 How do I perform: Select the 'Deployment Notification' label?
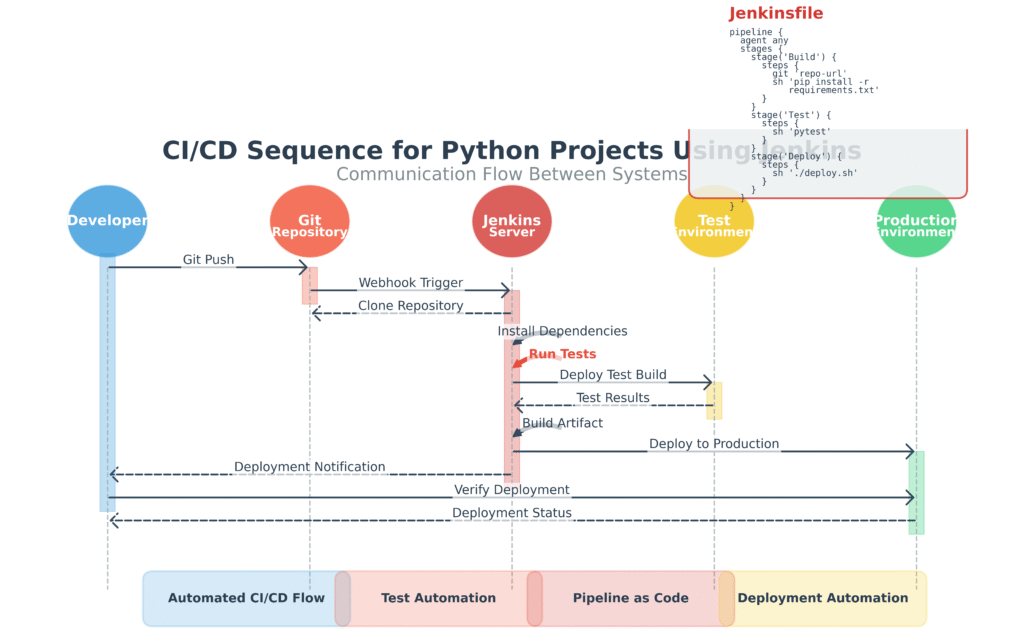point(310,467)
